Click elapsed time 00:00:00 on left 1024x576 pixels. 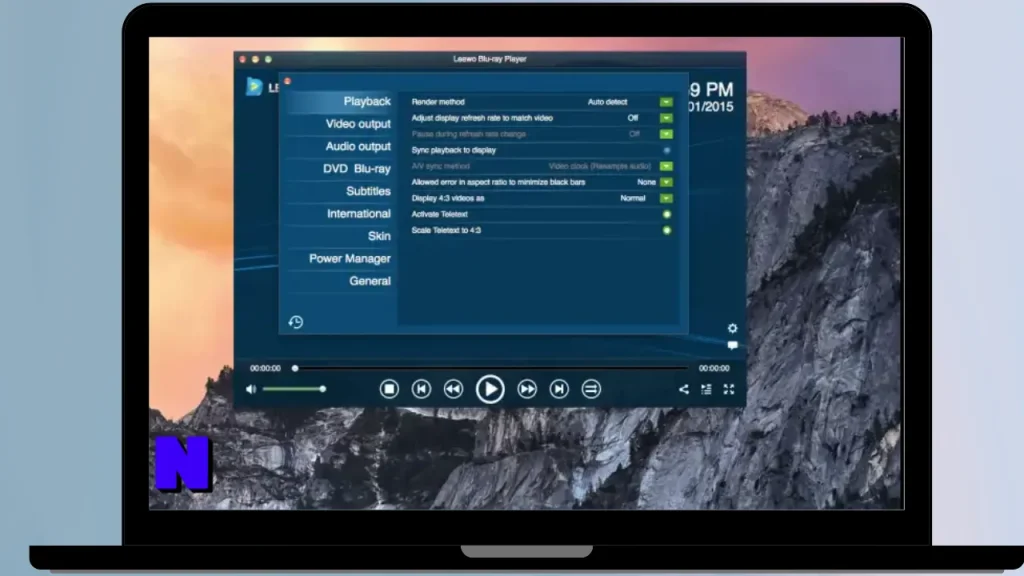click(265, 368)
